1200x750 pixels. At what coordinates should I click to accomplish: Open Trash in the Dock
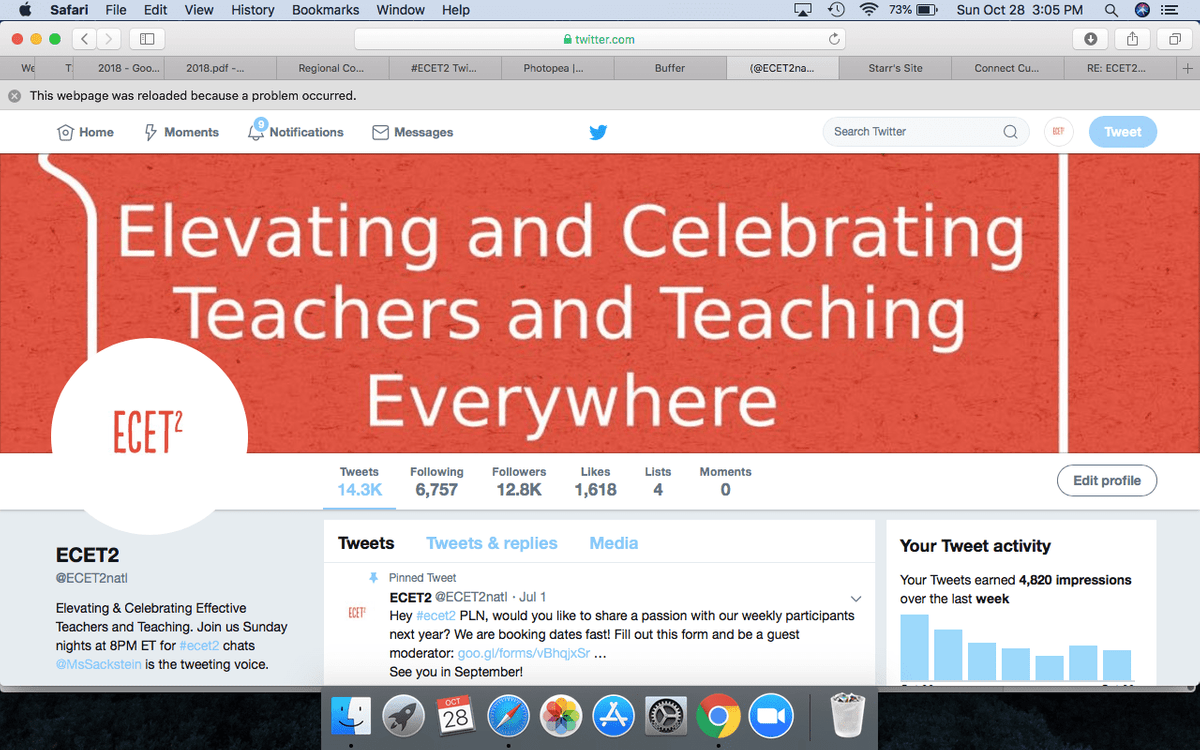point(847,716)
